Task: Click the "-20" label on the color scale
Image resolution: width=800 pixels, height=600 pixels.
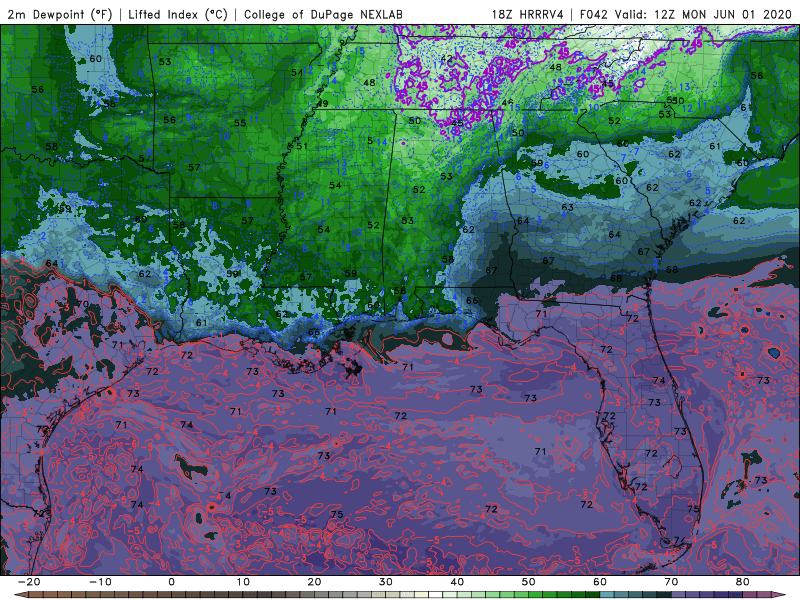Action: point(29,582)
